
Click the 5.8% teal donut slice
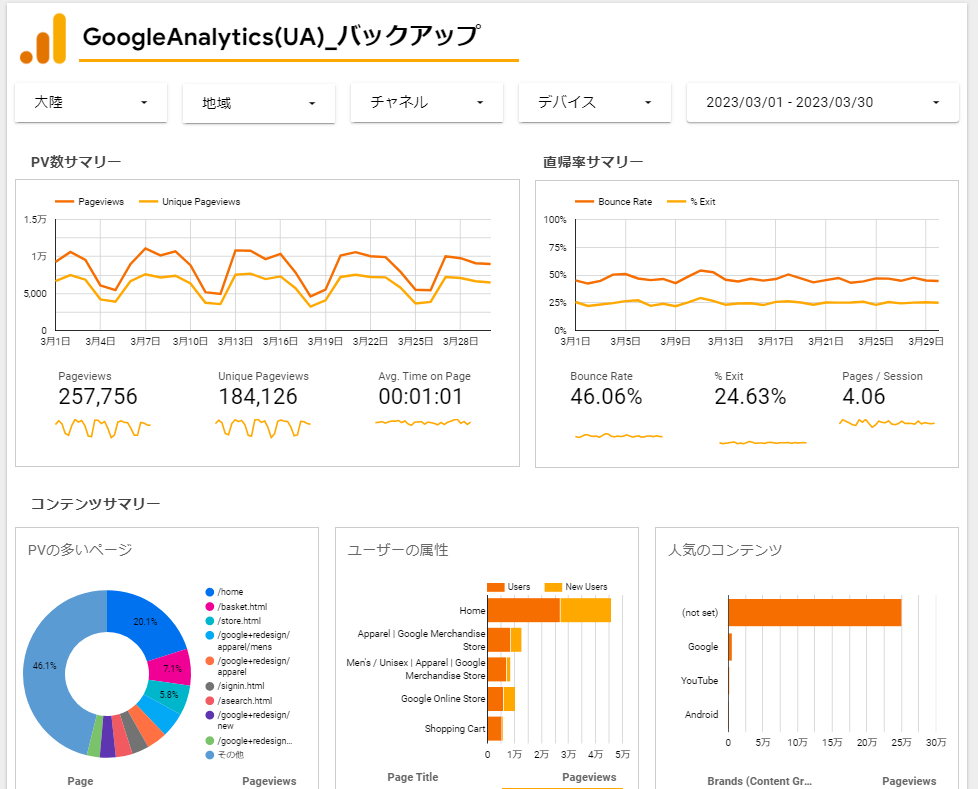[170, 695]
